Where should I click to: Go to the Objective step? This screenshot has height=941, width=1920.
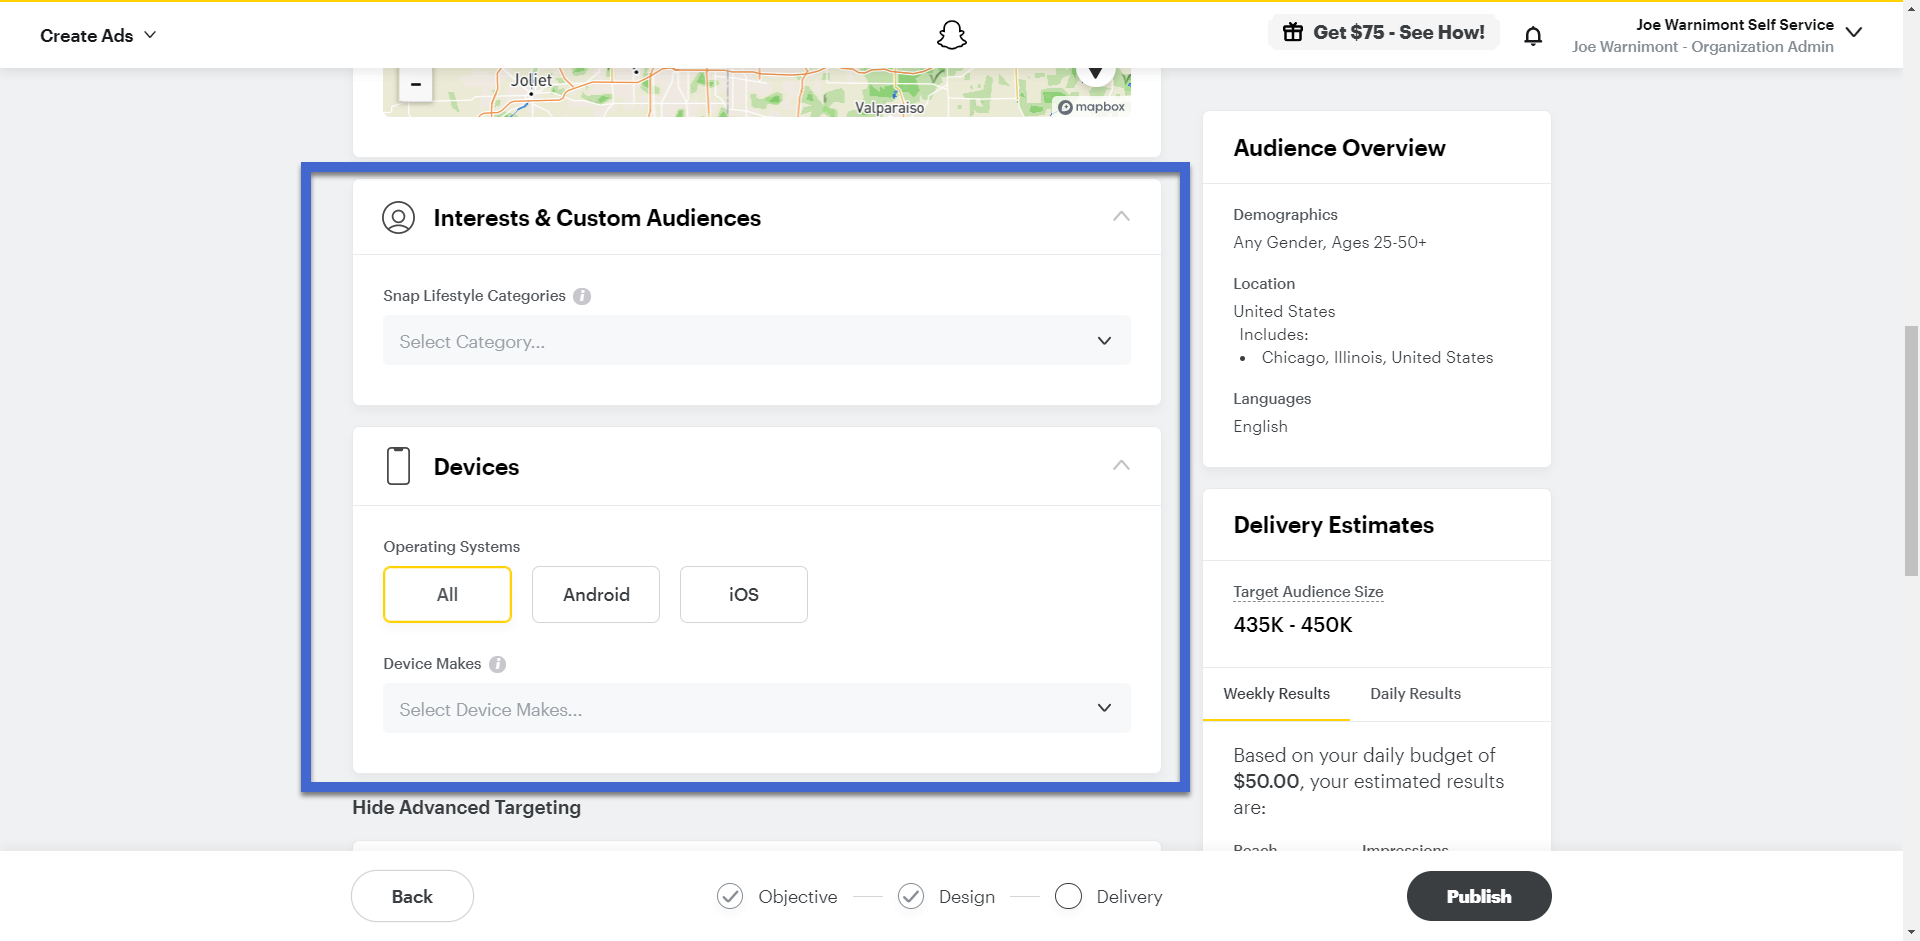(777, 896)
